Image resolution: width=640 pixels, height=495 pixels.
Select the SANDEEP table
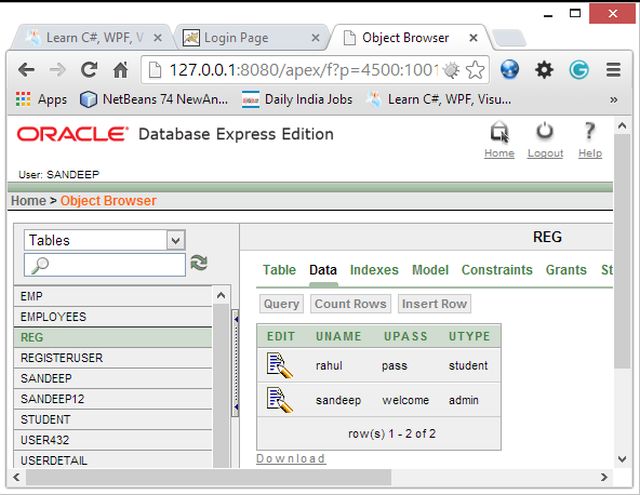point(113,378)
